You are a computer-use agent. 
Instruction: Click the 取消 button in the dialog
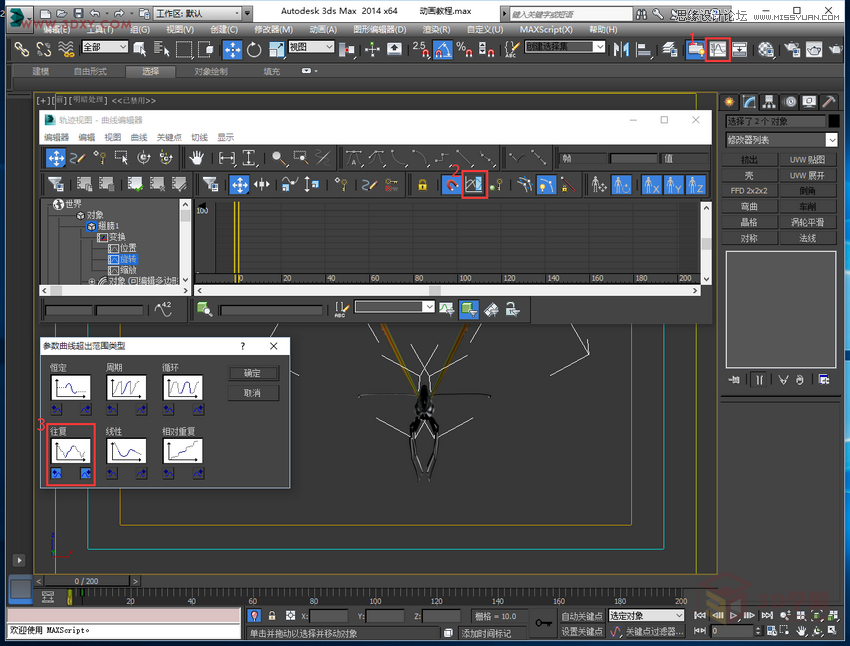(252, 393)
